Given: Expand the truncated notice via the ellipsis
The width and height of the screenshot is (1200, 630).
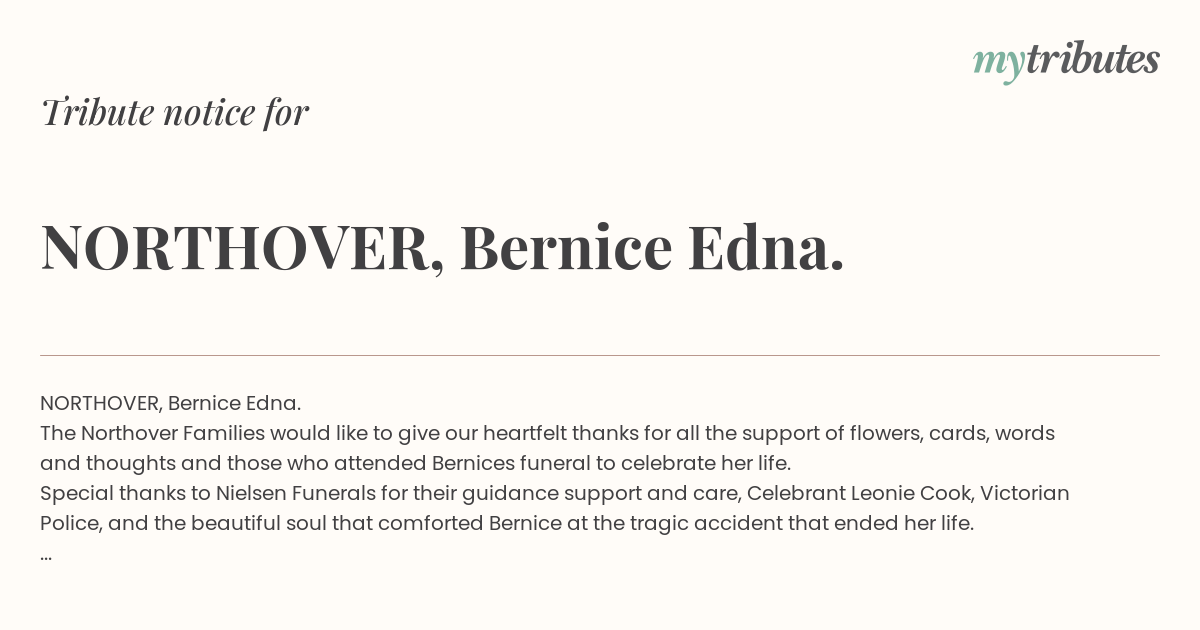Looking at the screenshot, I should (x=46, y=556).
